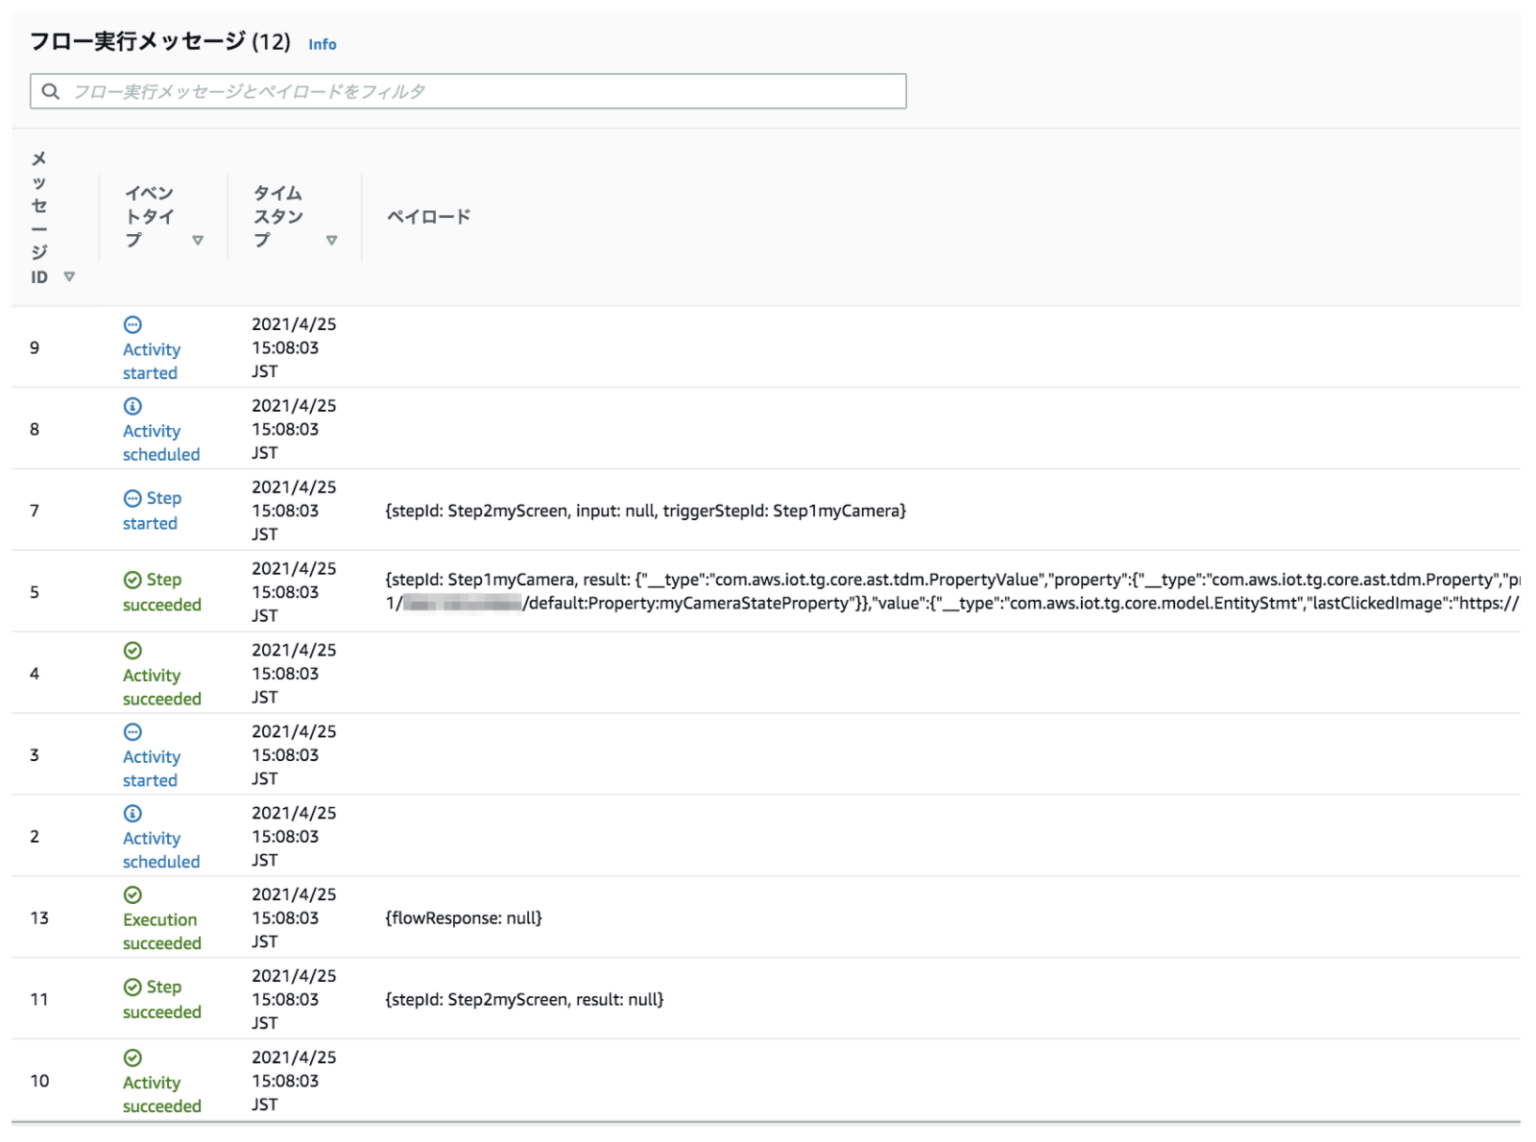Open the タイムスタンプ column filter dropdown
1536x1142 pixels.
click(x=332, y=240)
